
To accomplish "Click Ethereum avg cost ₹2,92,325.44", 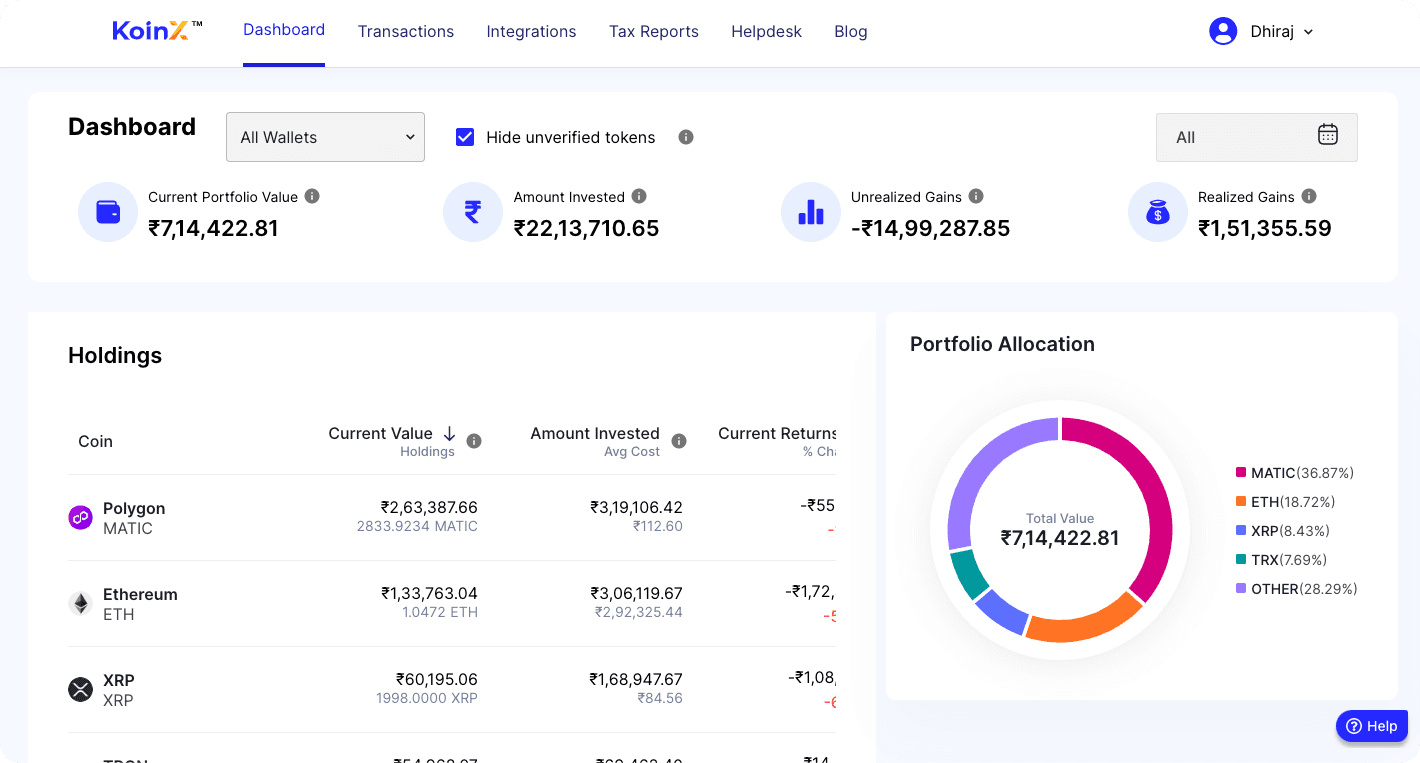I will (x=639, y=612).
